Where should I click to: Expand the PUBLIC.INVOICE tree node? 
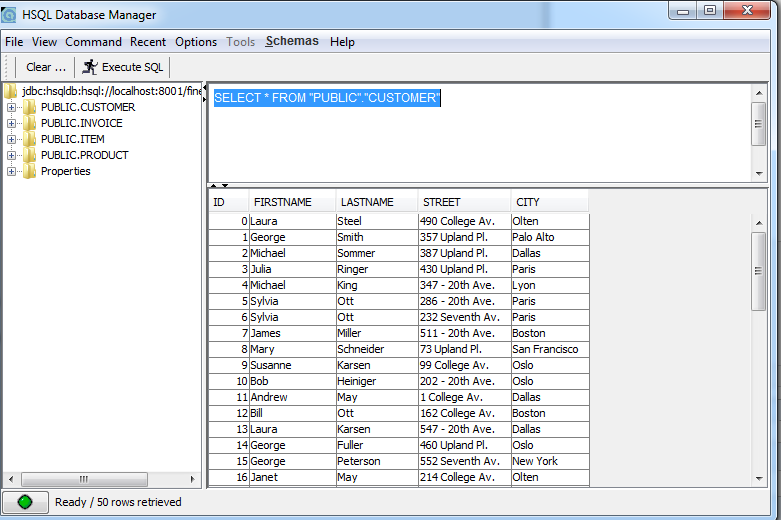tap(11, 123)
